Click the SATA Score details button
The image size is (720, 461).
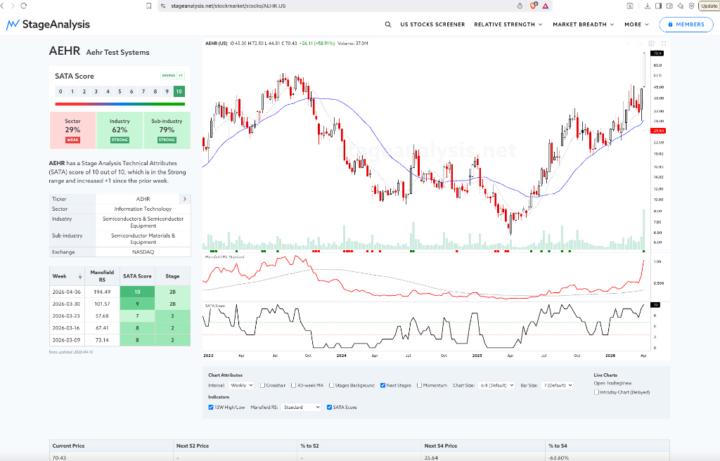point(173,76)
